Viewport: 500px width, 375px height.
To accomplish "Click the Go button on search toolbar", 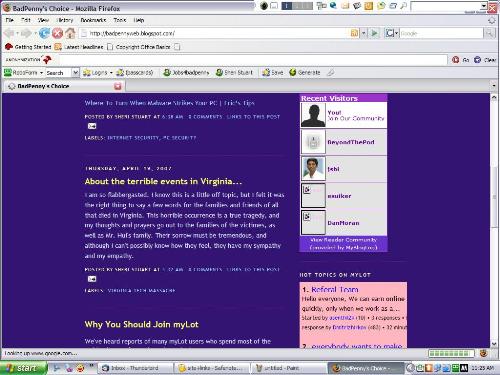I will tap(461, 60).
